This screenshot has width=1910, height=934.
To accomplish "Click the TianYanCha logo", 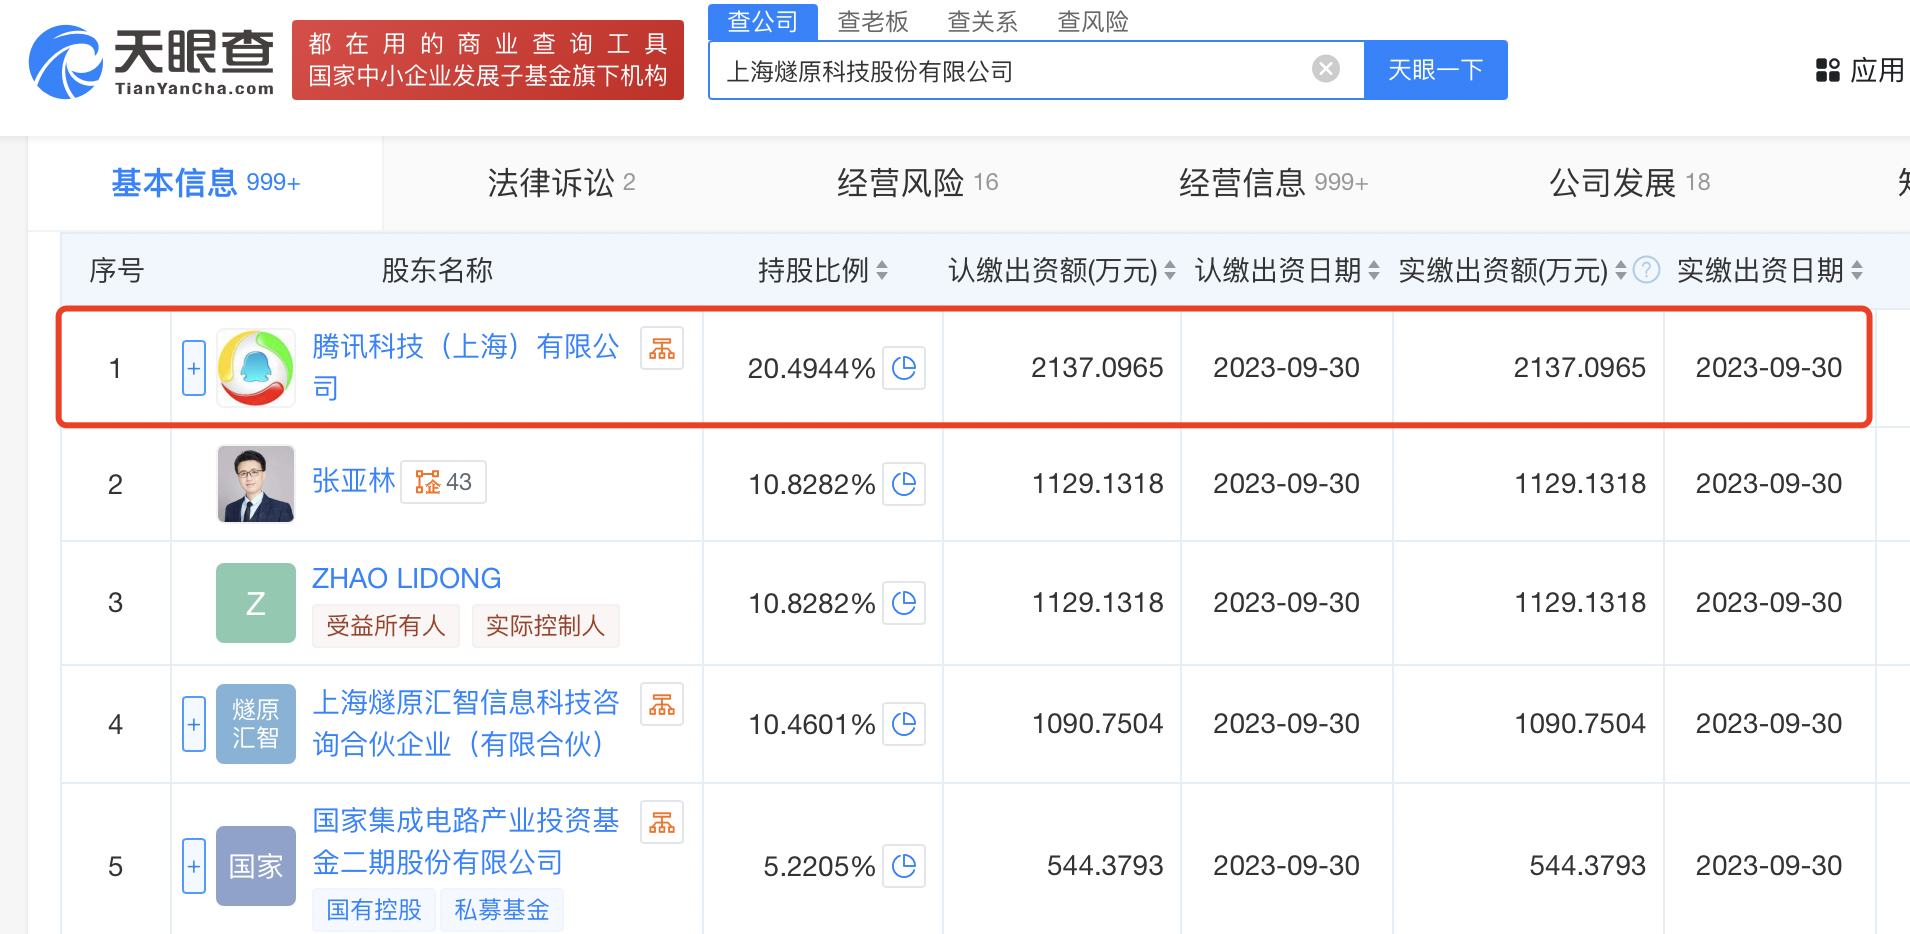I will (x=152, y=62).
